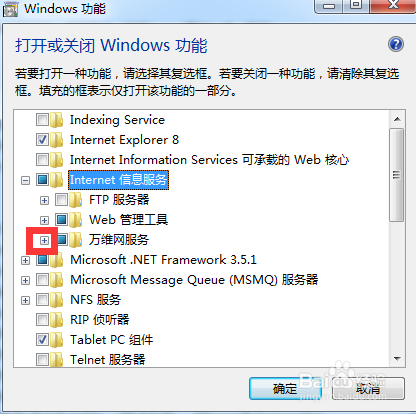Open the blue help question-mark icon
The width and height of the screenshot is (416, 414).
pos(396,44)
